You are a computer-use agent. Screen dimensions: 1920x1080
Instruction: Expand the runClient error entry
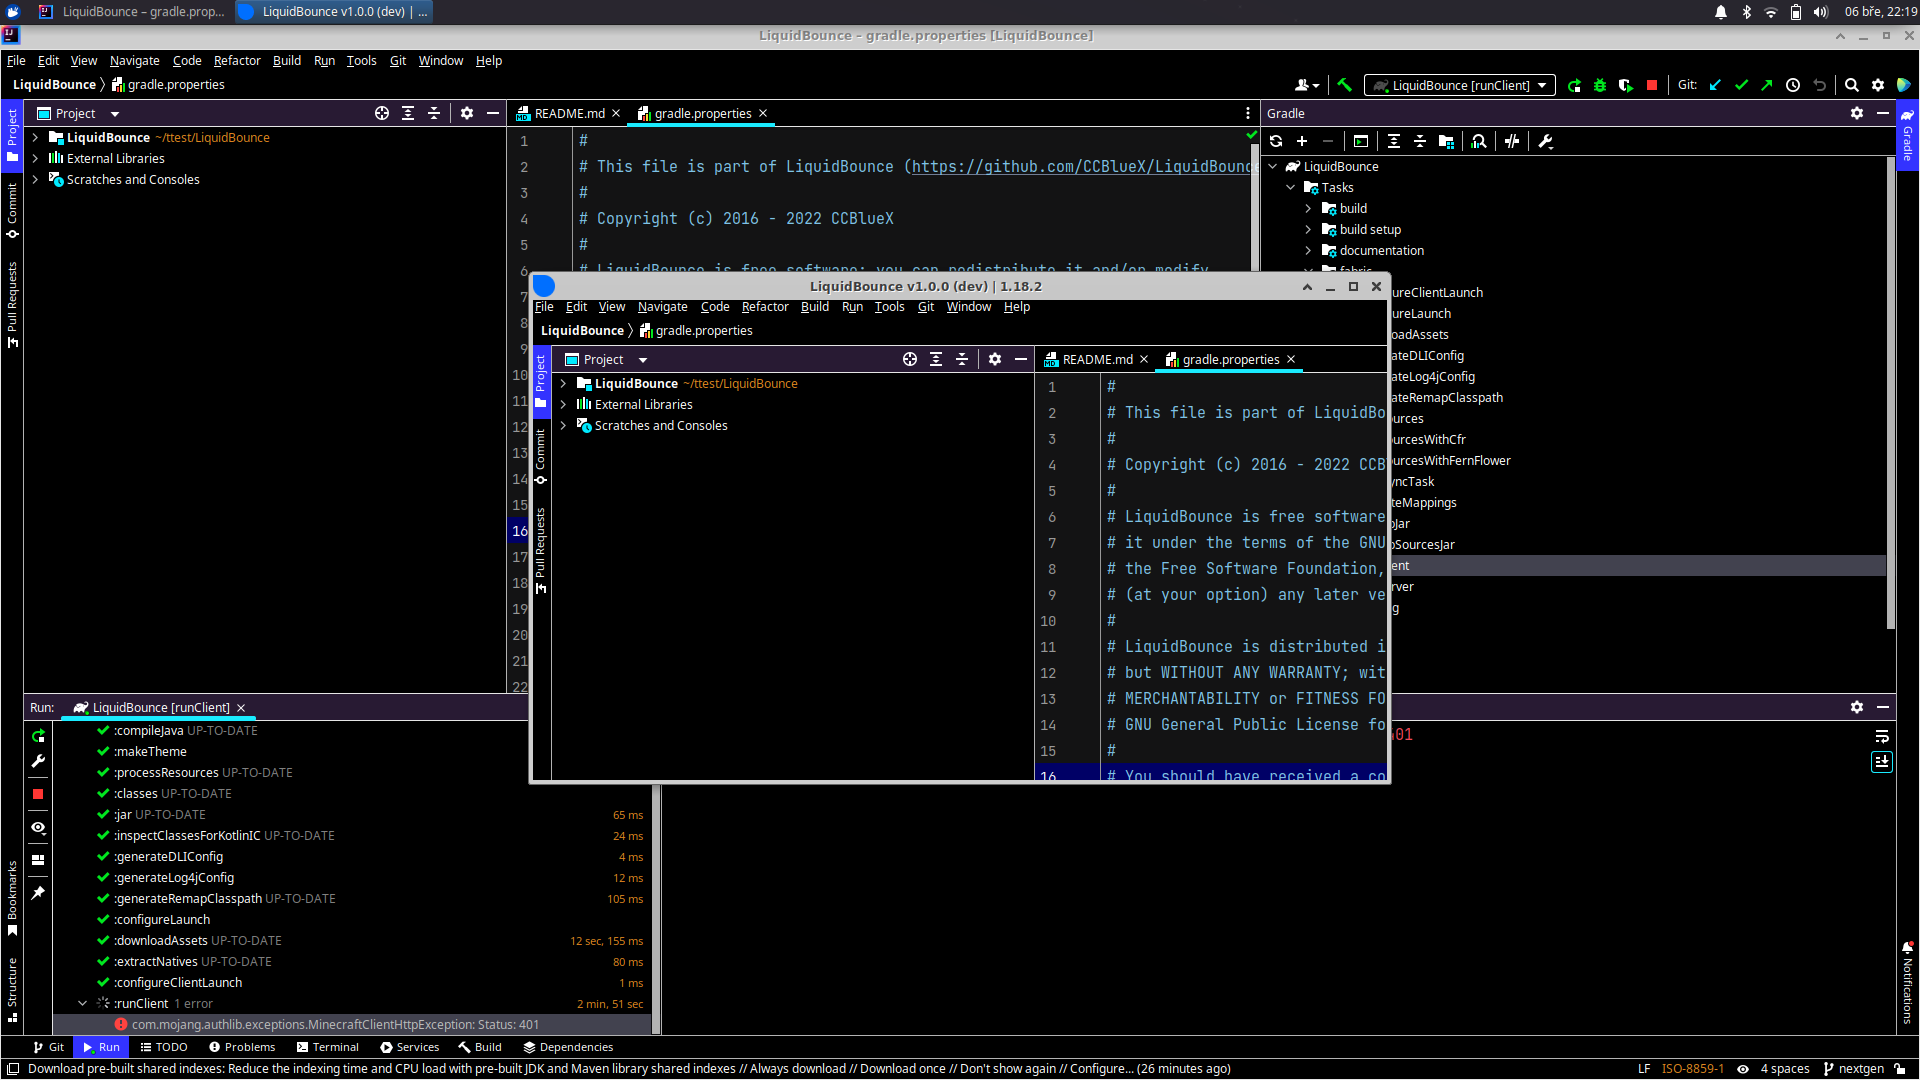[83, 1003]
